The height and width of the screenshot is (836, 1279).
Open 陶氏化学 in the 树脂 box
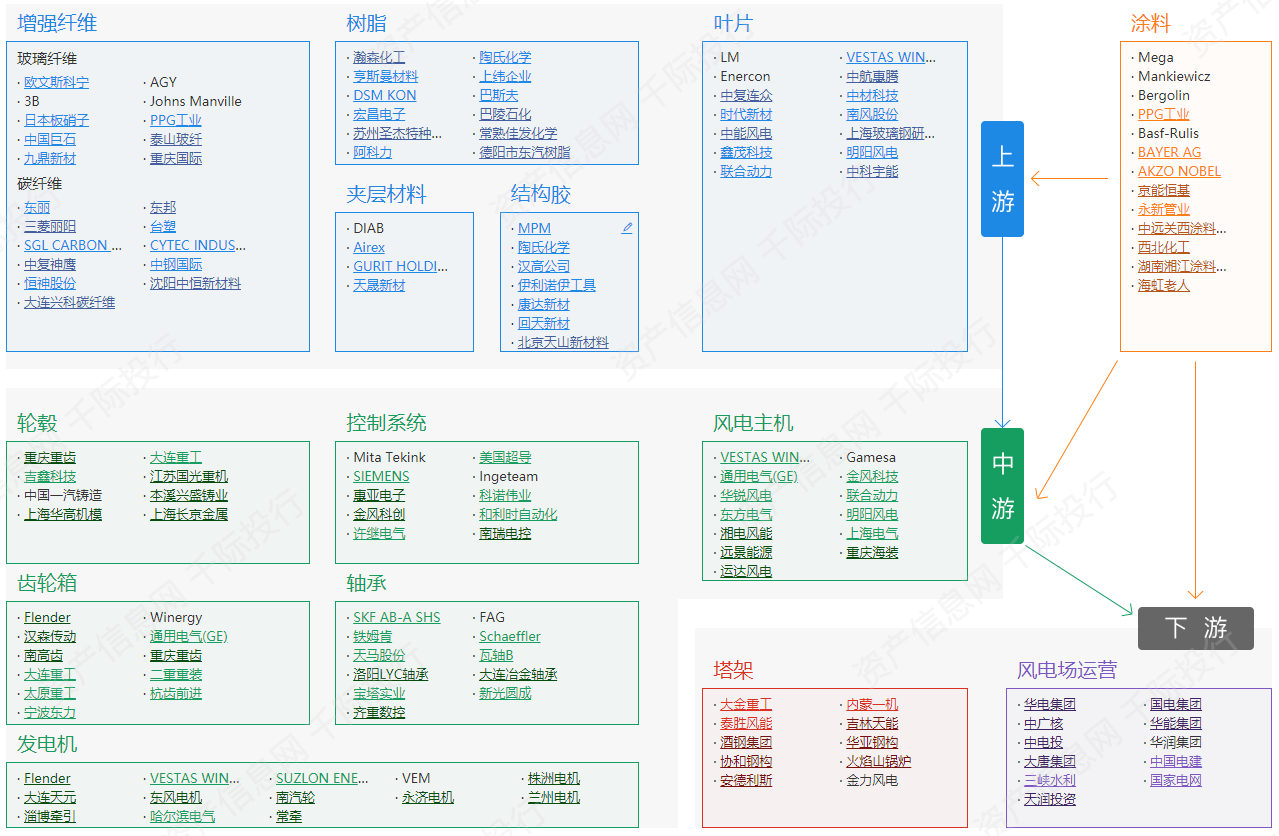505,57
